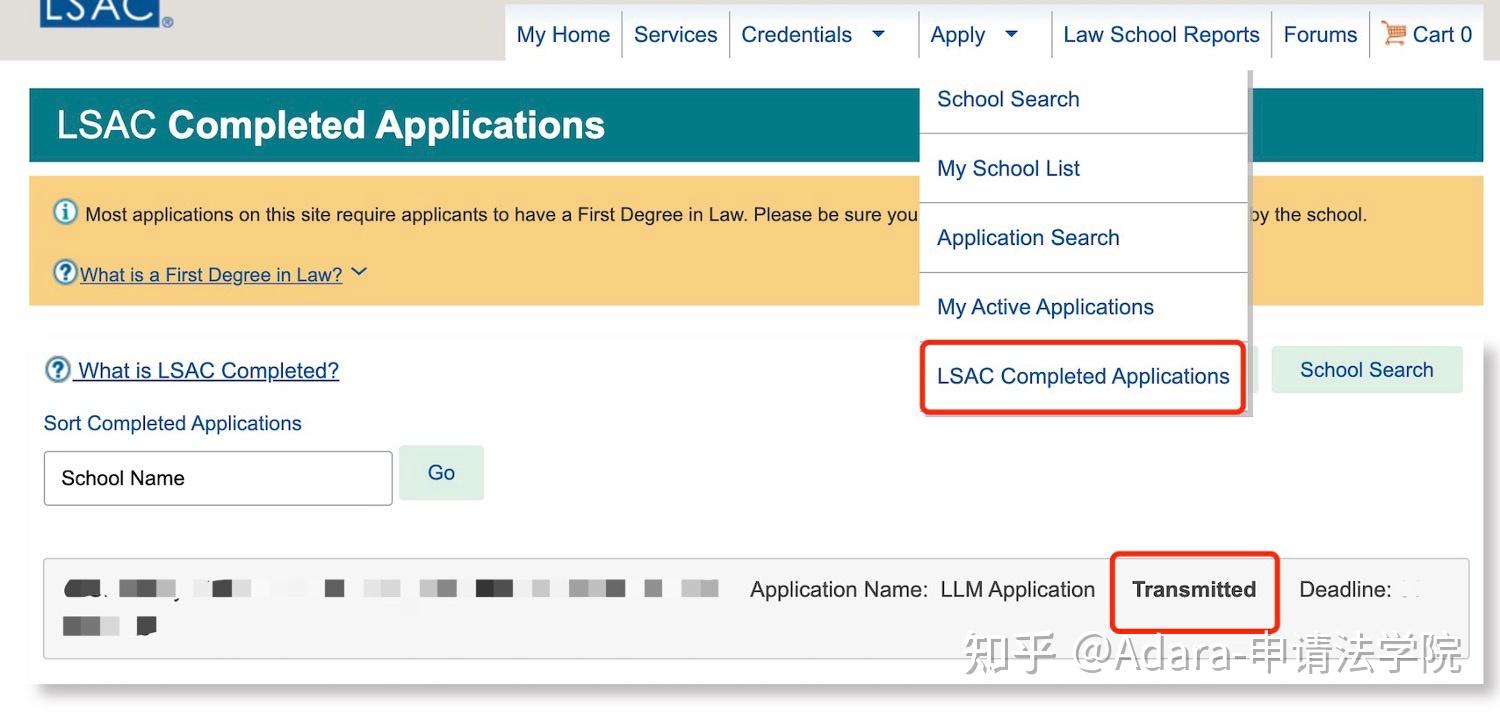Click the Sort Completed Applications label
The image size is (1500, 714).
(x=172, y=423)
